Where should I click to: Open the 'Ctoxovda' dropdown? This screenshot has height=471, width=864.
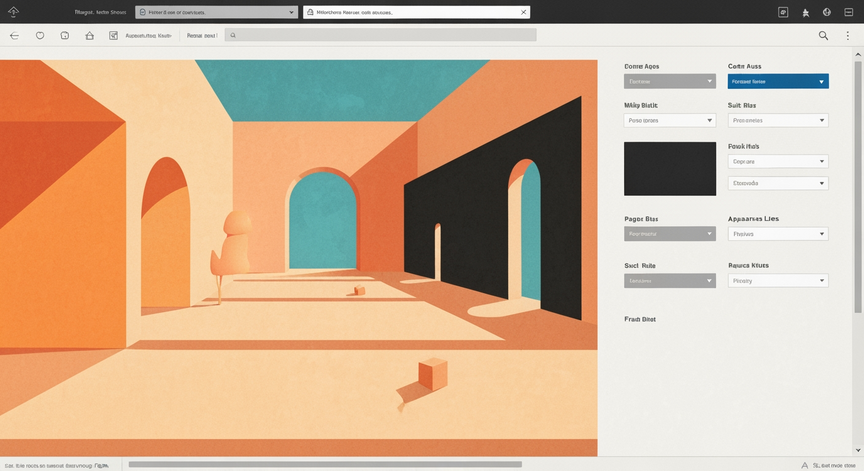click(778, 183)
